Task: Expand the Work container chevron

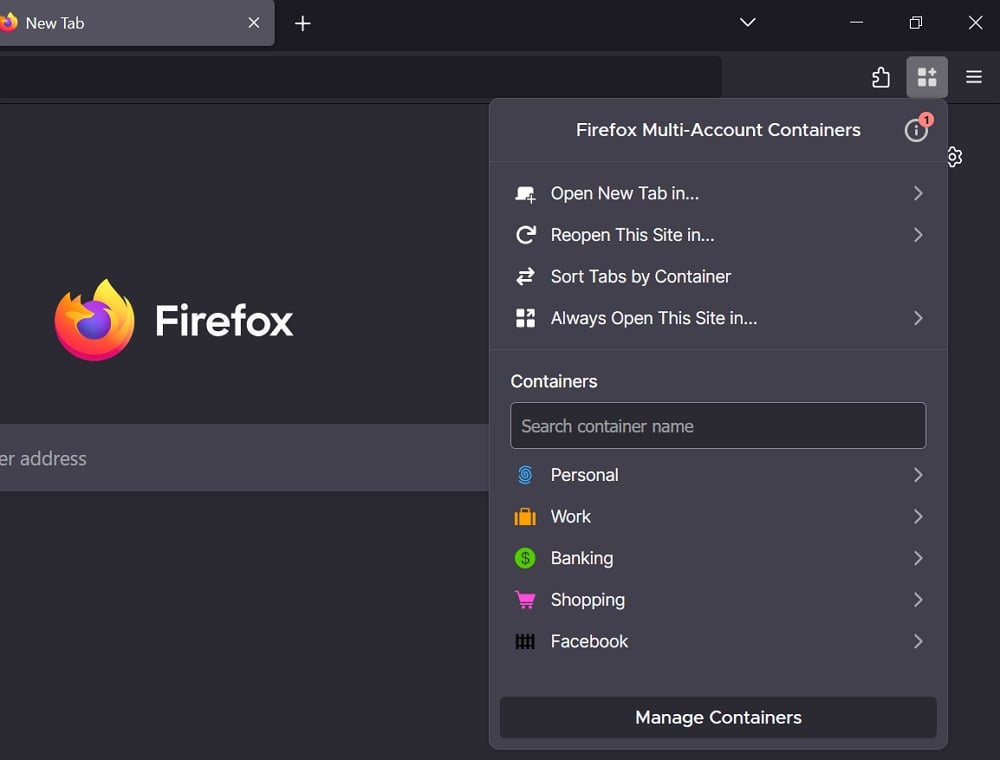Action: pos(918,516)
